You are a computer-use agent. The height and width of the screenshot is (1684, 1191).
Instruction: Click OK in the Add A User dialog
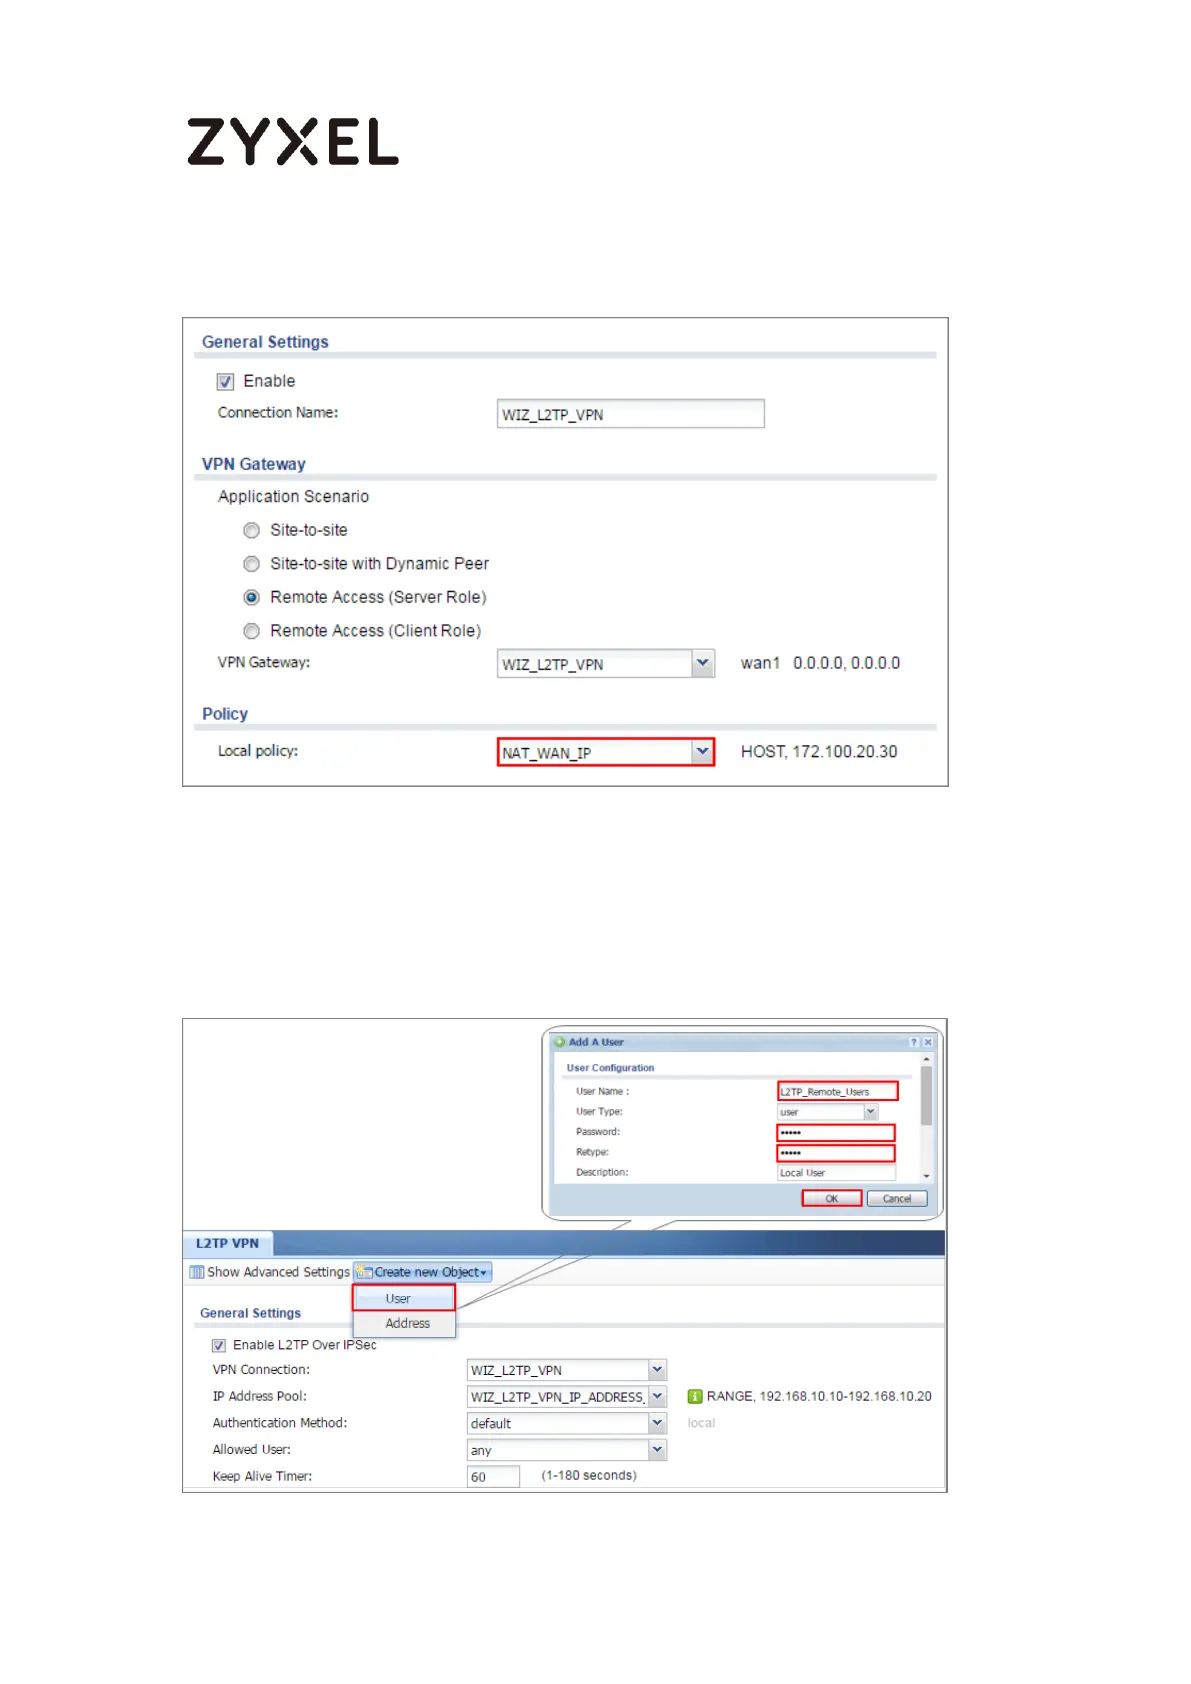[831, 1198]
